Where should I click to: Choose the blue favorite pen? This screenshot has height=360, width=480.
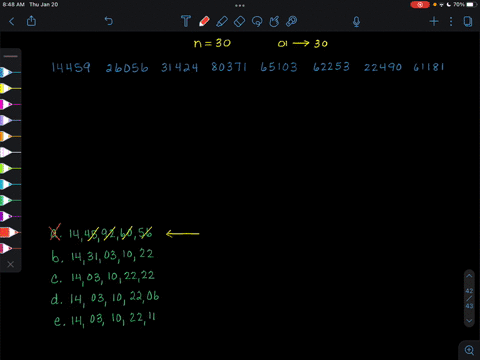tap(10, 72)
